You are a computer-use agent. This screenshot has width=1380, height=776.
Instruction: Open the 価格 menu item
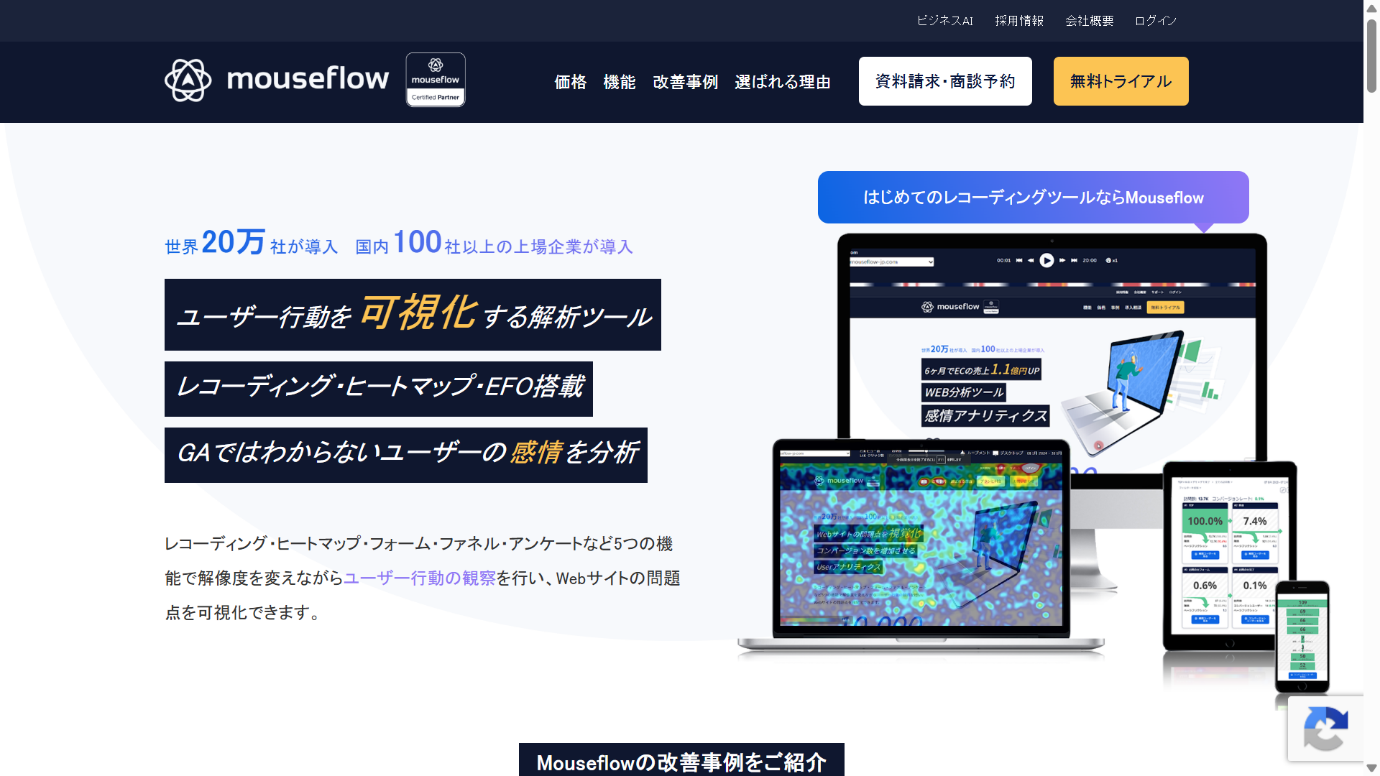pyautogui.click(x=571, y=82)
